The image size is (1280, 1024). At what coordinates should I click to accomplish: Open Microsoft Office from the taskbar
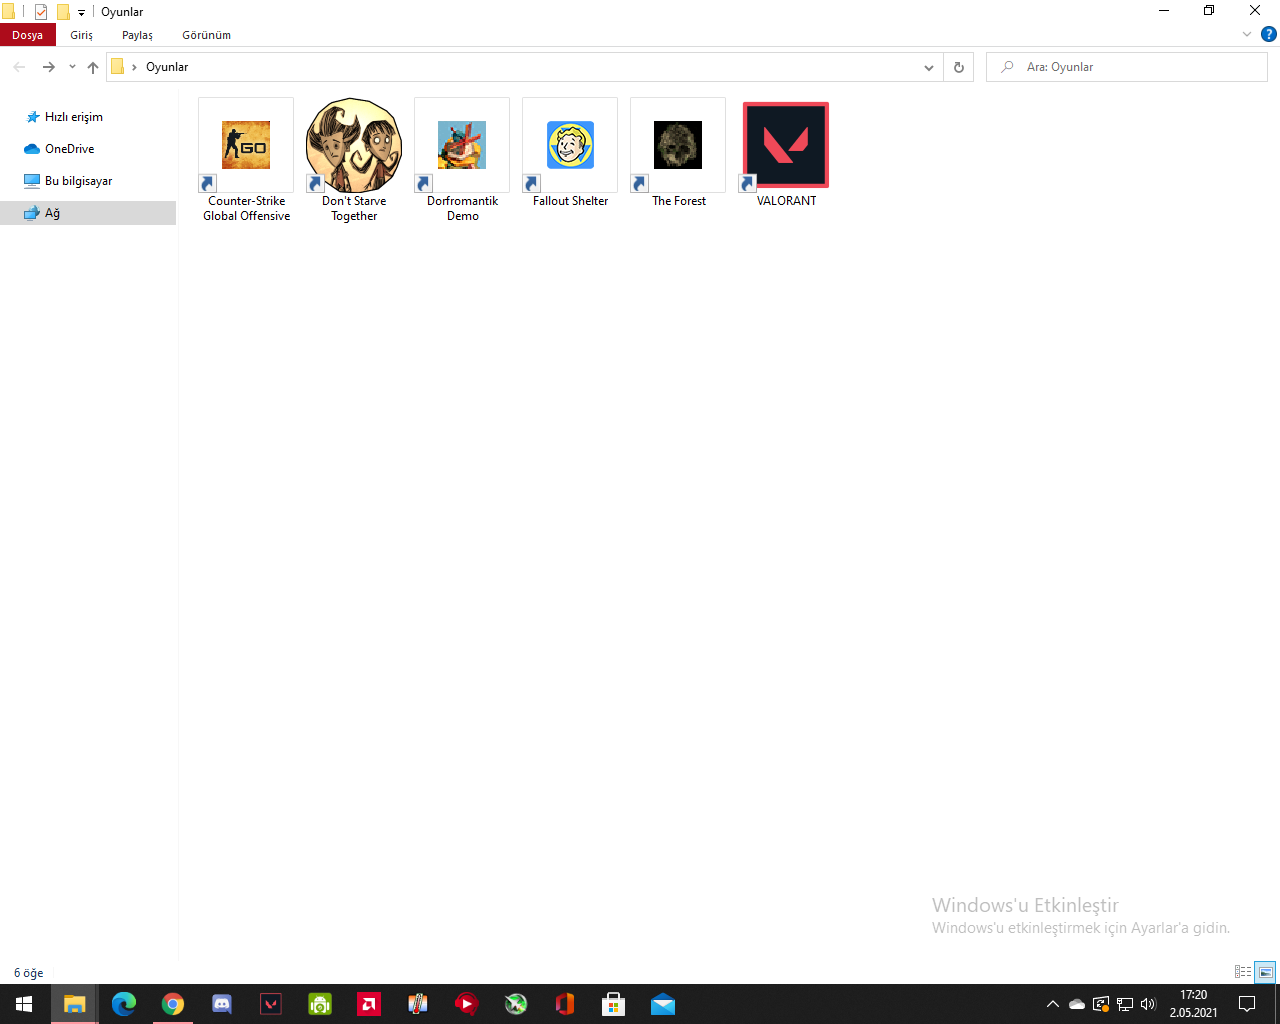coord(565,1004)
